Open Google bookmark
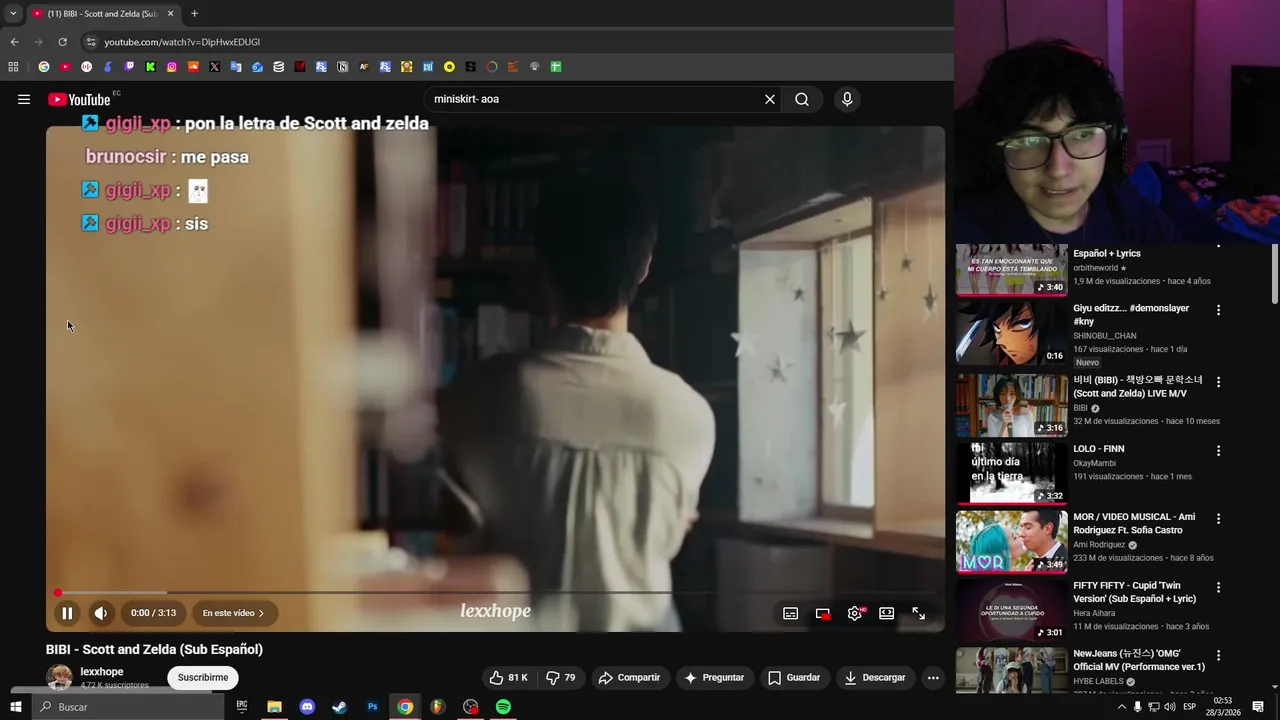 coord(44,67)
